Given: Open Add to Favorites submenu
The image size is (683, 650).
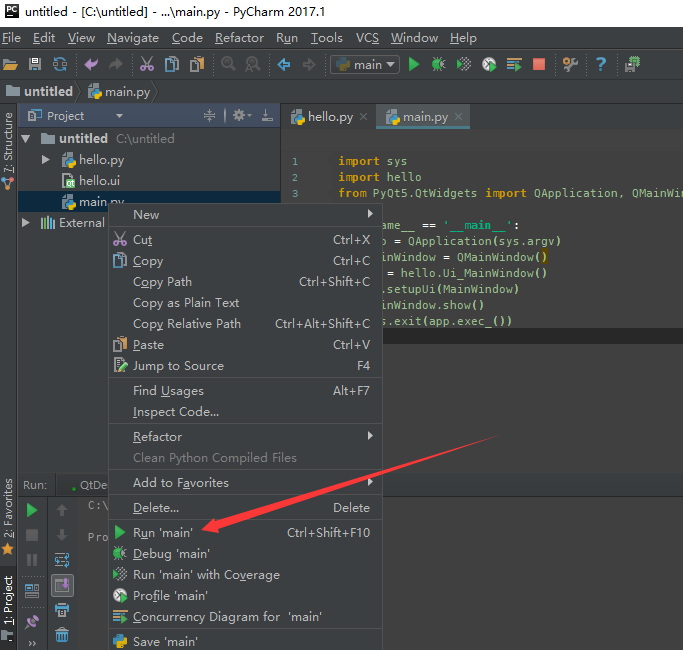Looking at the screenshot, I should pos(245,483).
